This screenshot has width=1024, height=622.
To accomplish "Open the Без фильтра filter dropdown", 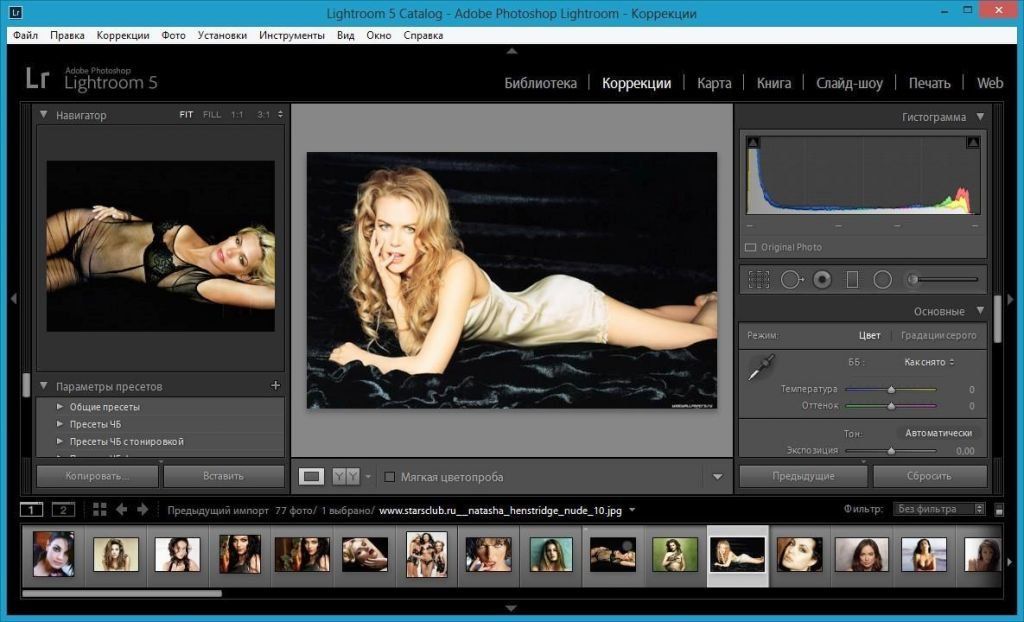I will 938,509.
